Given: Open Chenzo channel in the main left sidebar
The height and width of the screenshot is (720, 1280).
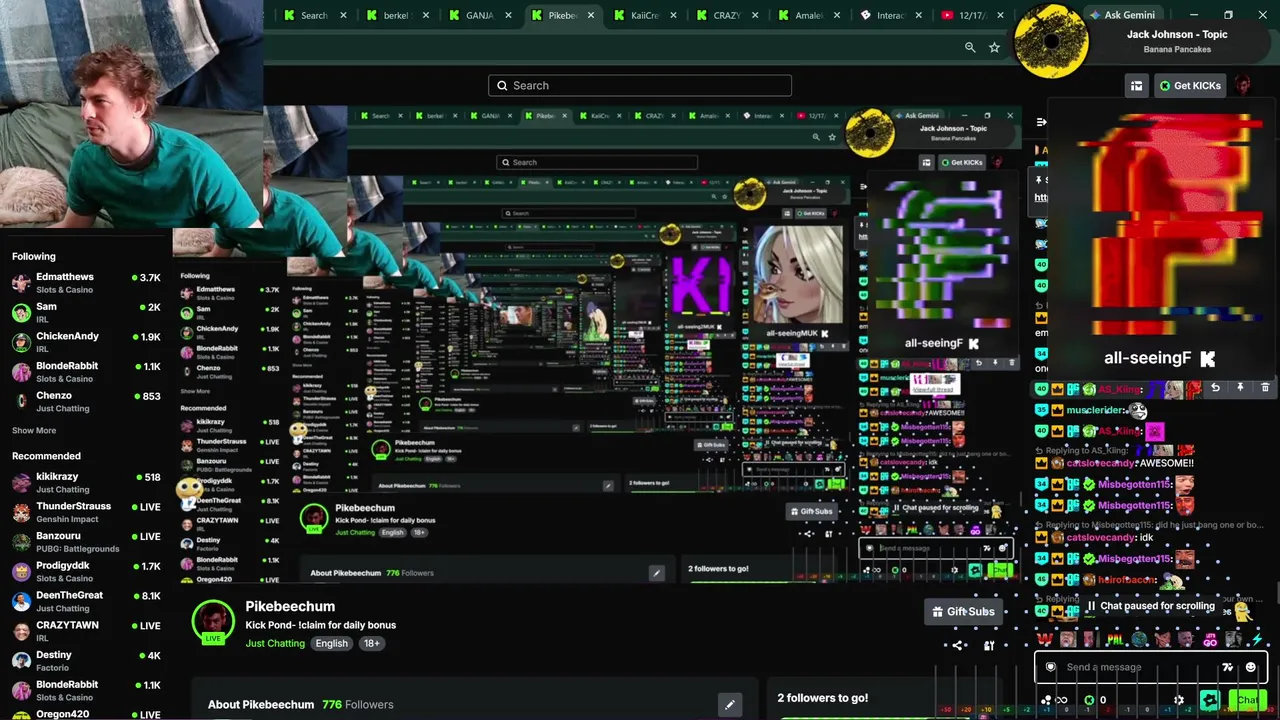Looking at the screenshot, I should click(86, 401).
